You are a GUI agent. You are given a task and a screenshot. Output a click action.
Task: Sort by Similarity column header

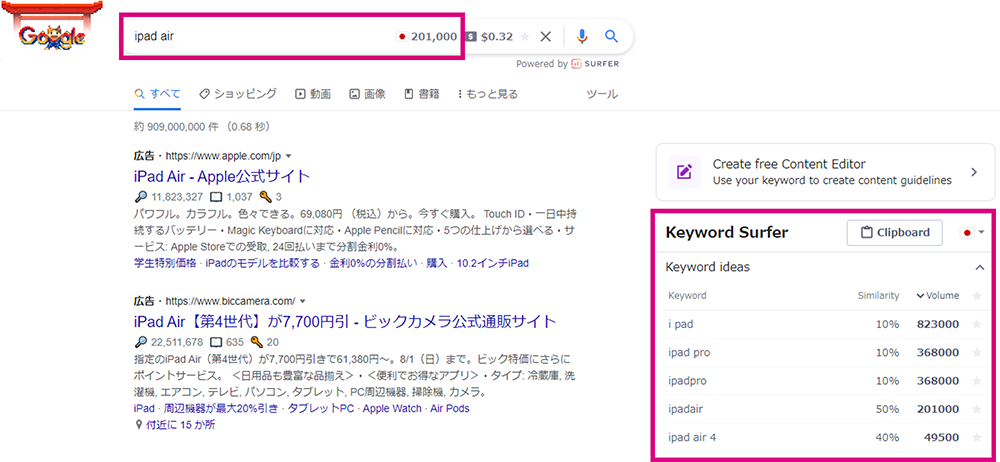click(878, 295)
